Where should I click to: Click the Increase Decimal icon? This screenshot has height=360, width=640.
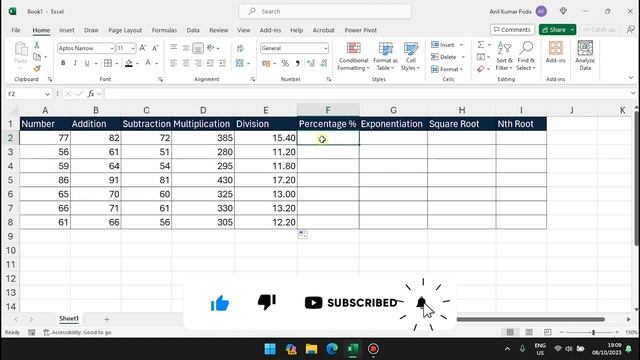pos(311,63)
